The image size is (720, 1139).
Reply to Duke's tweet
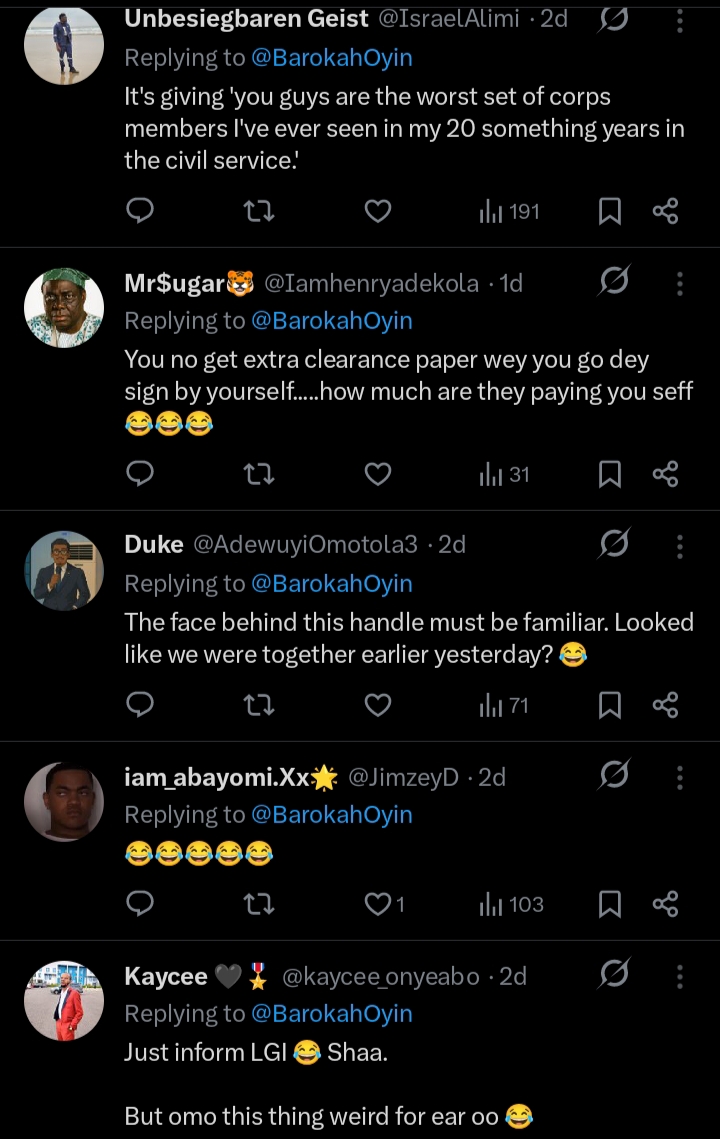(x=141, y=706)
